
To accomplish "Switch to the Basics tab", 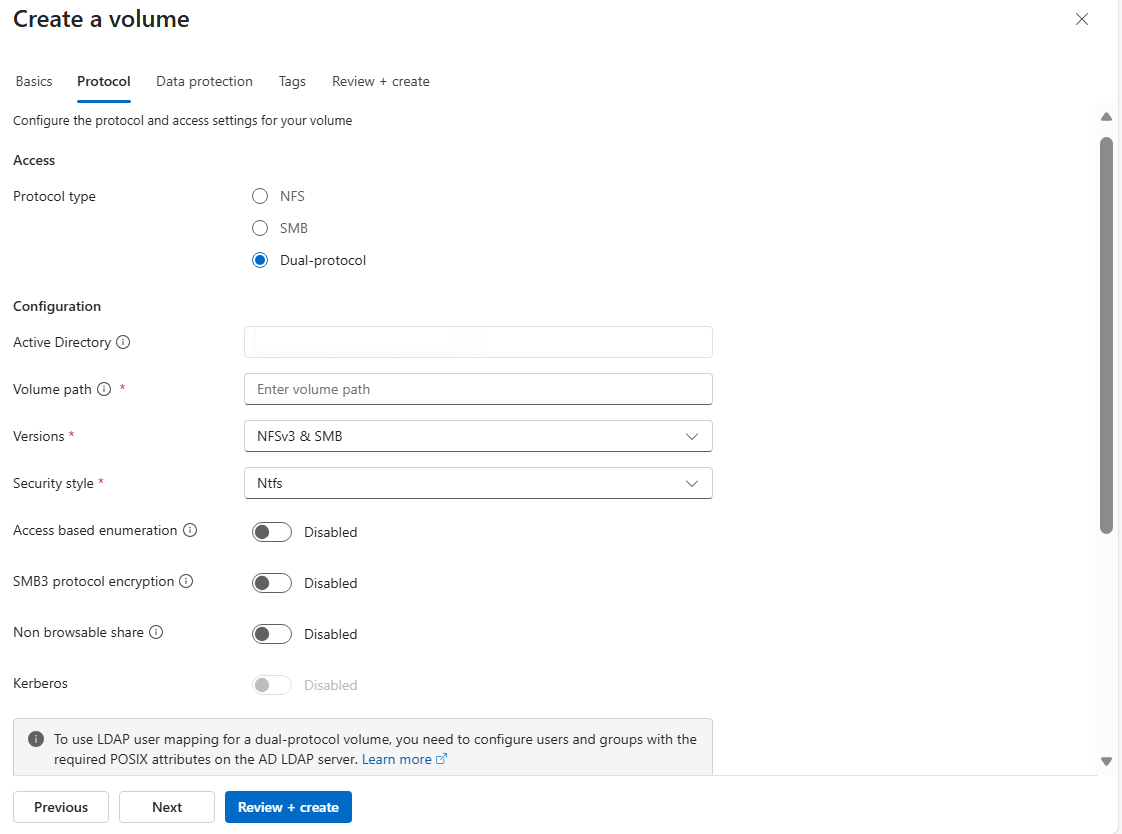I will [34, 82].
